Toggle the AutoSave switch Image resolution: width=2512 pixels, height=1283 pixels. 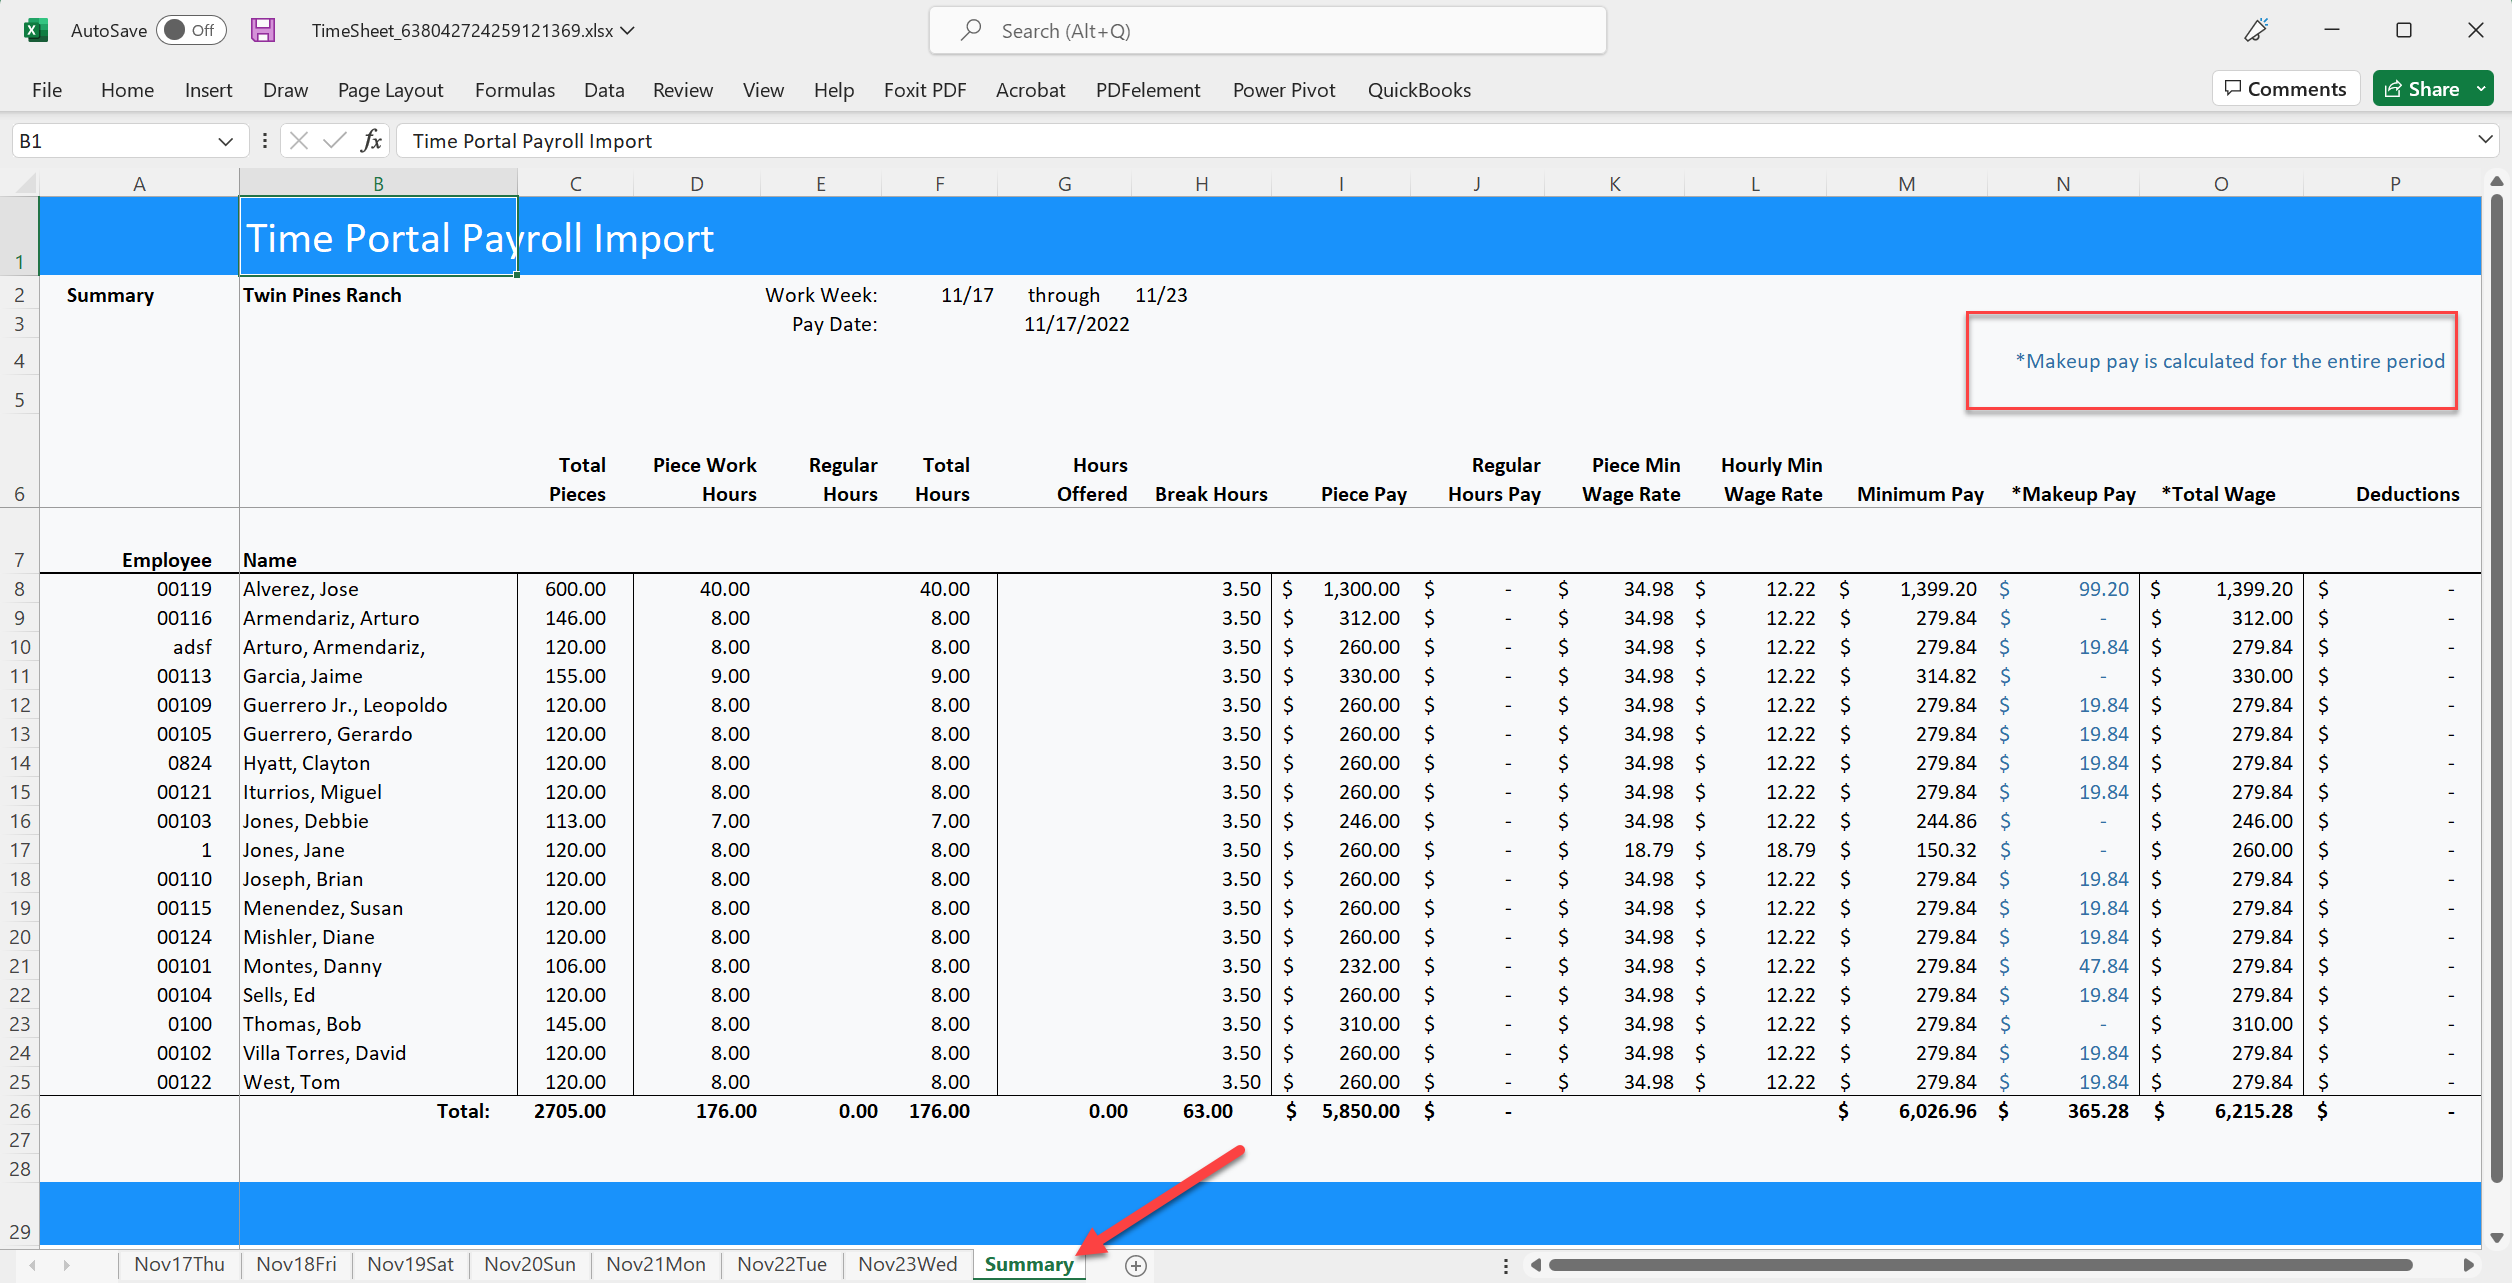(x=191, y=30)
